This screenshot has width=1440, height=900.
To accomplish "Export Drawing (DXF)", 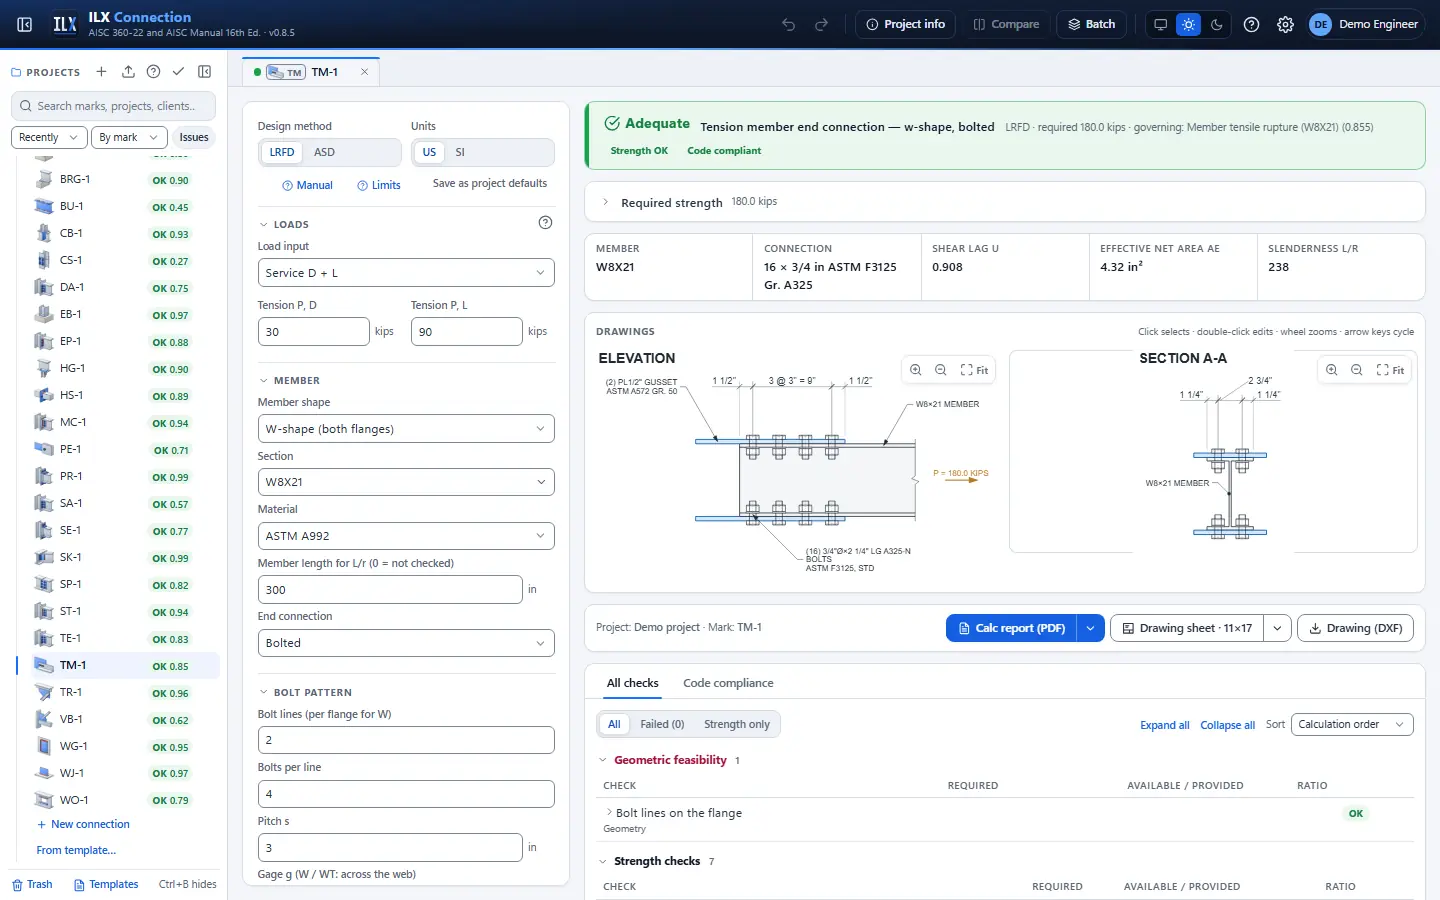I will tap(1355, 628).
